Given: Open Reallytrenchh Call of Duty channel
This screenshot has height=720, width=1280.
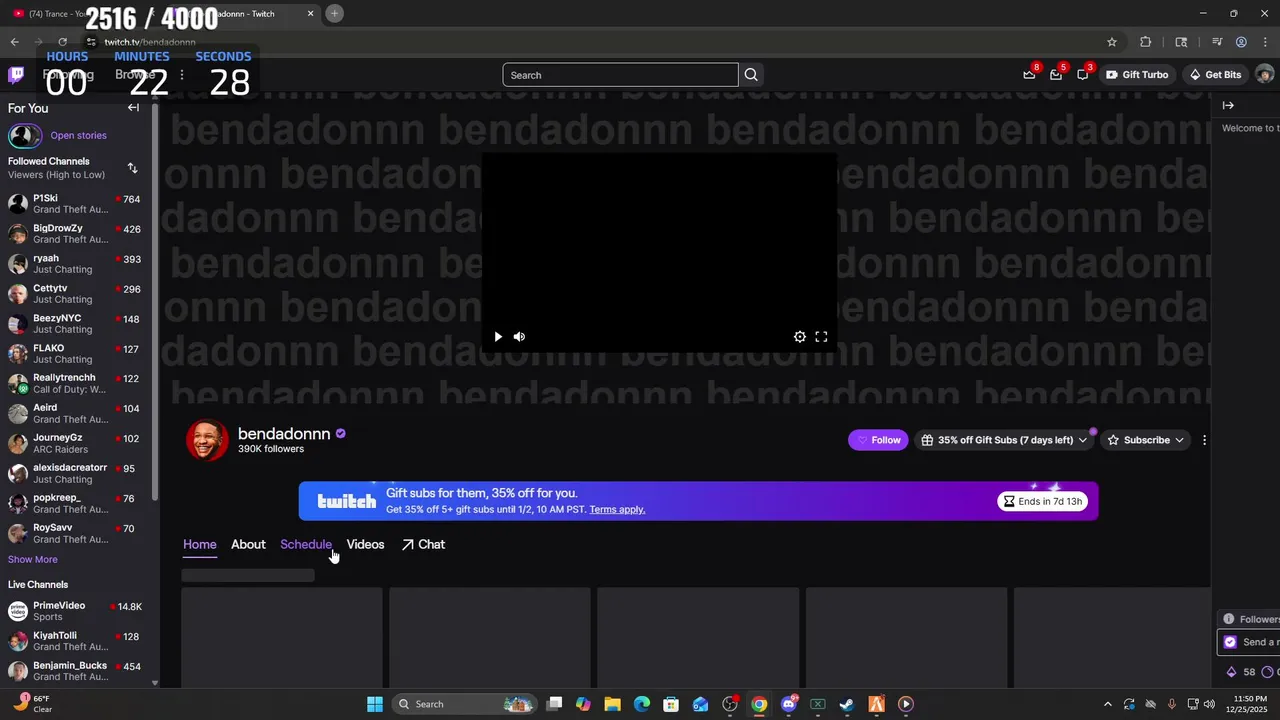Looking at the screenshot, I should pyautogui.click(x=76, y=384).
